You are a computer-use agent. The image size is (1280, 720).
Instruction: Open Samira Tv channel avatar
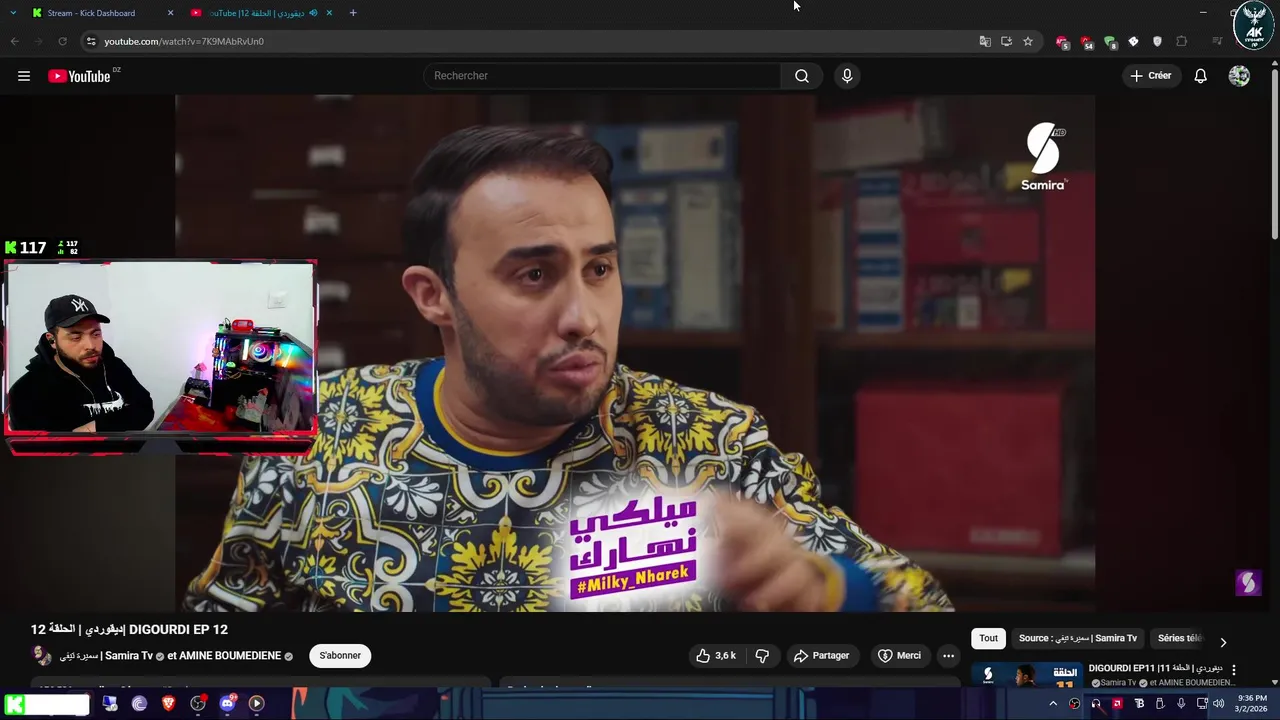click(x=41, y=656)
